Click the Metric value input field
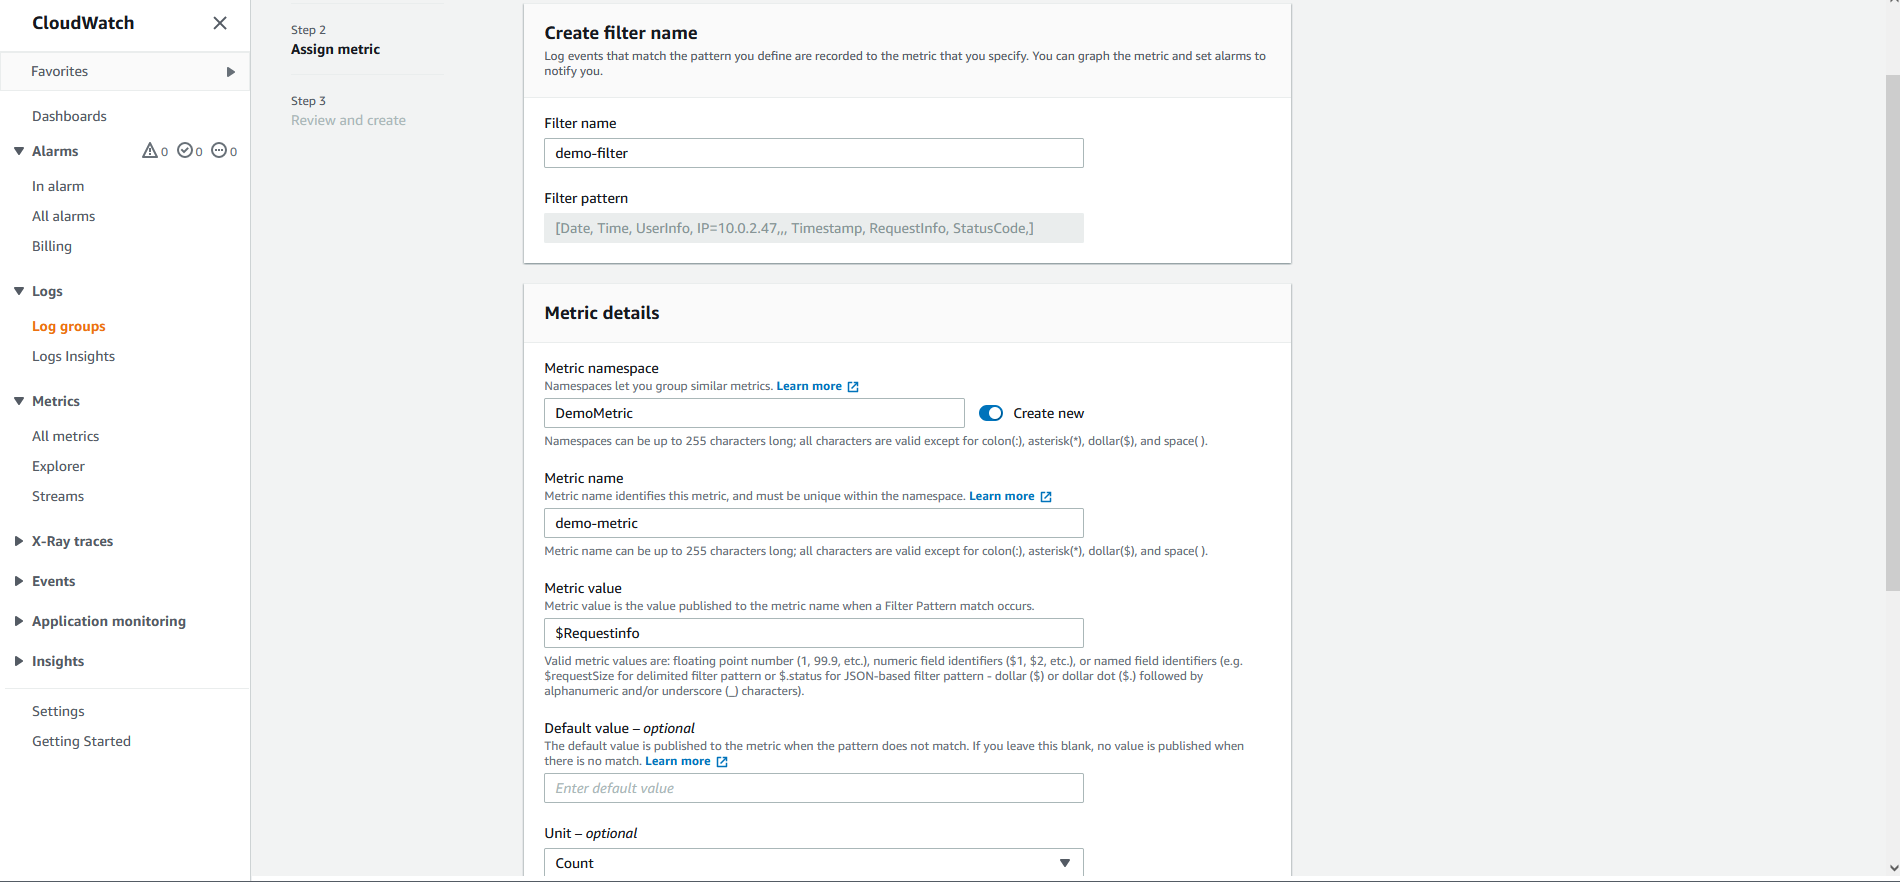The height and width of the screenshot is (882, 1900). pos(814,633)
